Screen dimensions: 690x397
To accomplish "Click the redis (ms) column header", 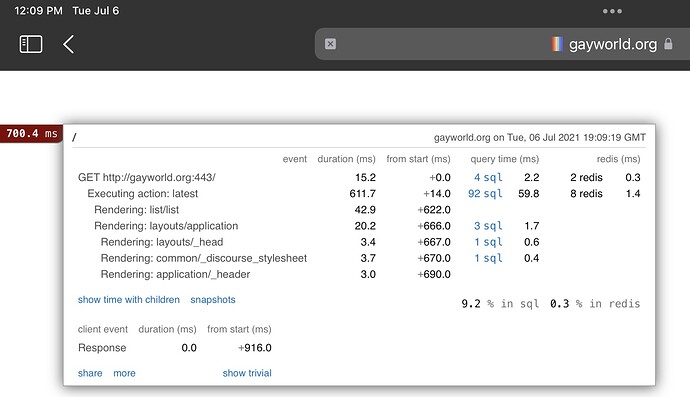I will [x=618, y=159].
